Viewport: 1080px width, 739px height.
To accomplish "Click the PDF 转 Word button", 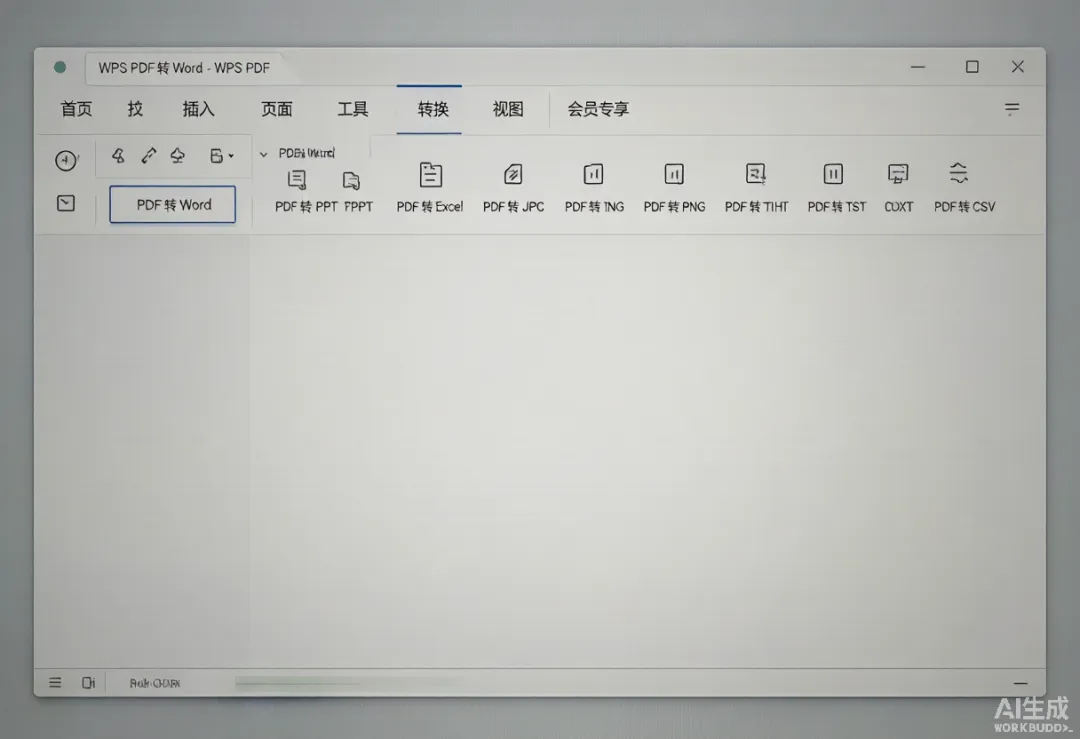I will 172,205.
